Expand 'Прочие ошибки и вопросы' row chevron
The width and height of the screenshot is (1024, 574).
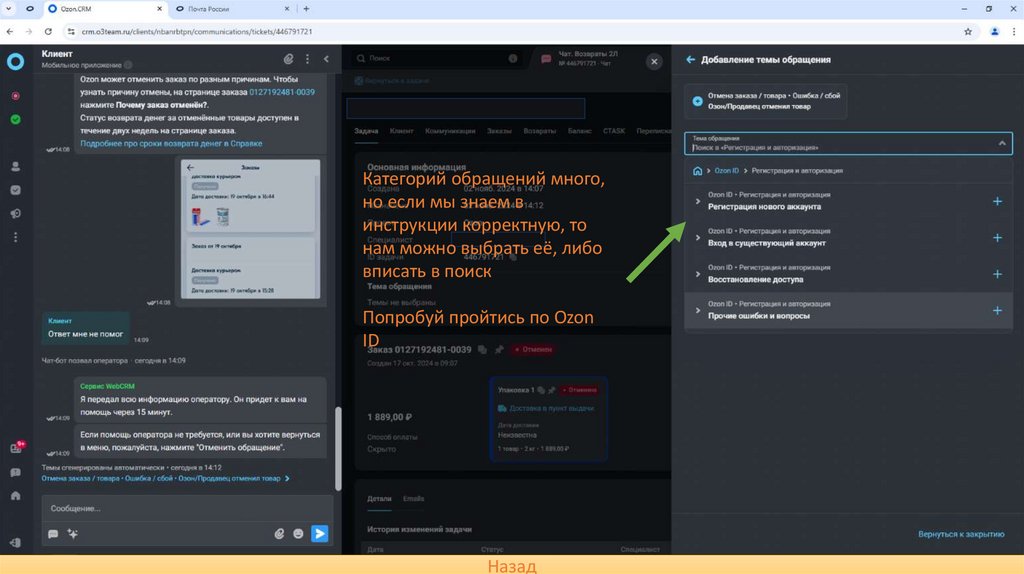point(697,311)
